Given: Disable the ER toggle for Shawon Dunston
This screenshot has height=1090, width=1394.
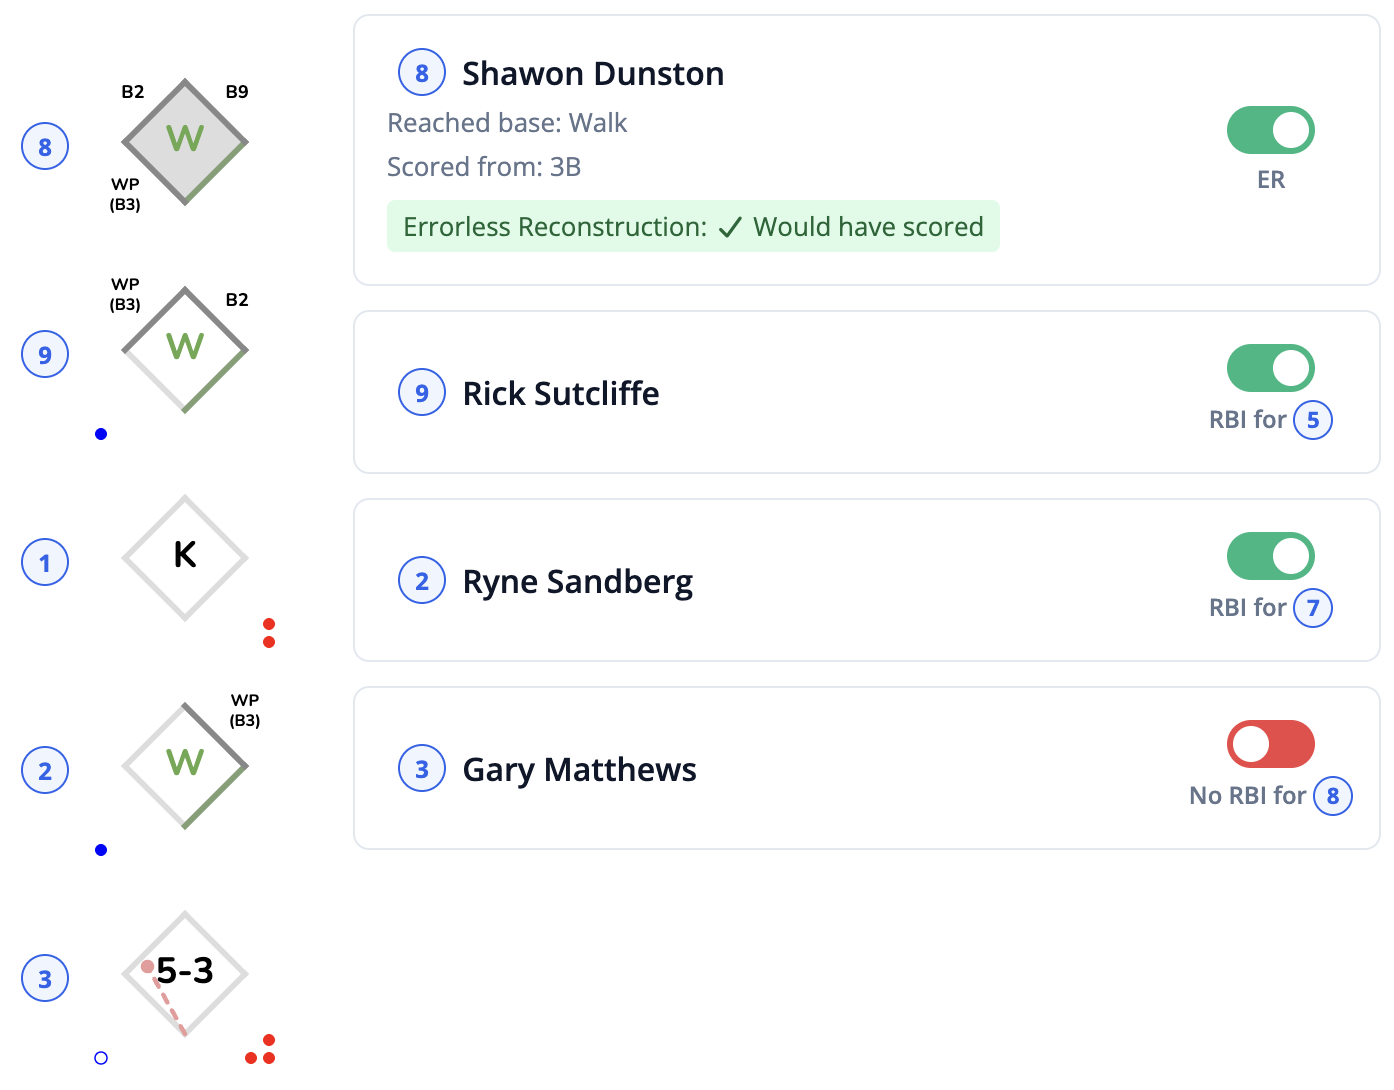Looking at the screenshot, I should tap(1270, 130).
